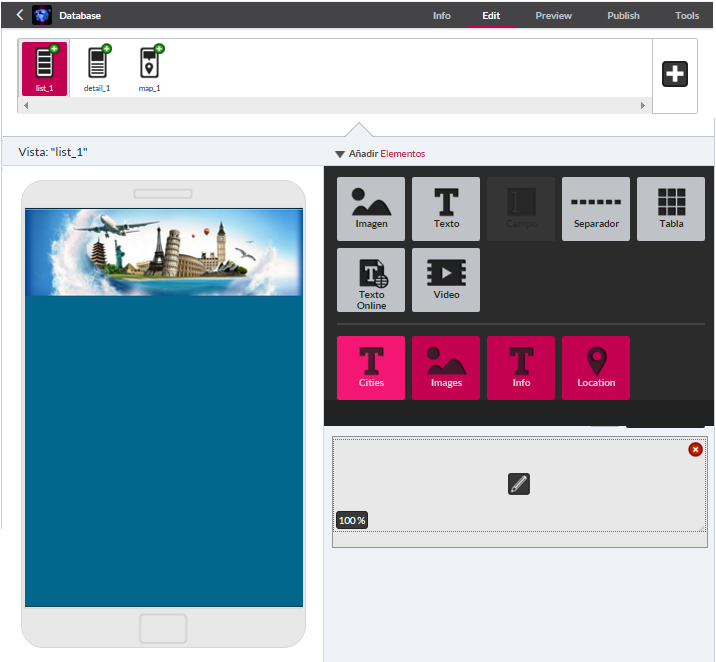
Task: Open the Edit tab
Action: tap(491, 16)
